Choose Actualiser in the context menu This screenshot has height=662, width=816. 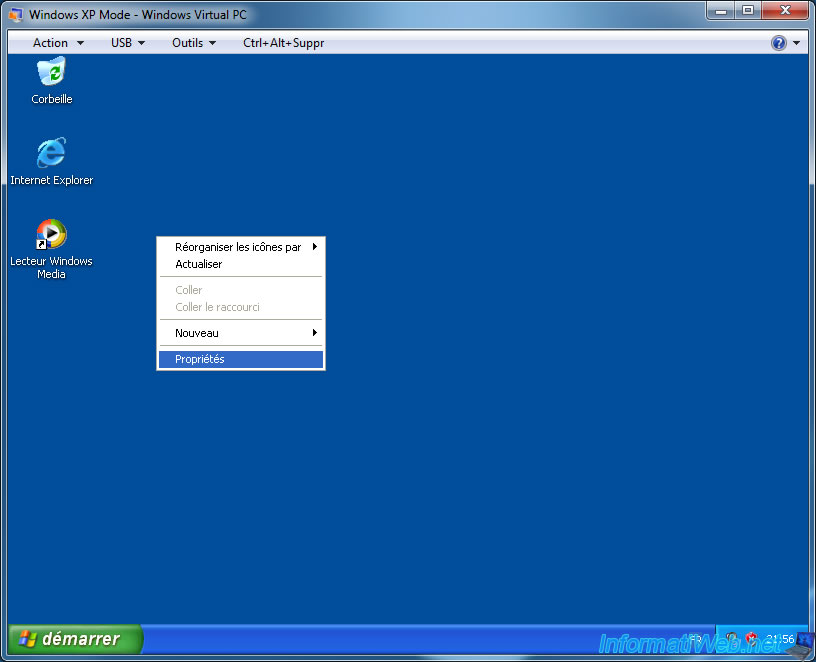pos(241,264)
